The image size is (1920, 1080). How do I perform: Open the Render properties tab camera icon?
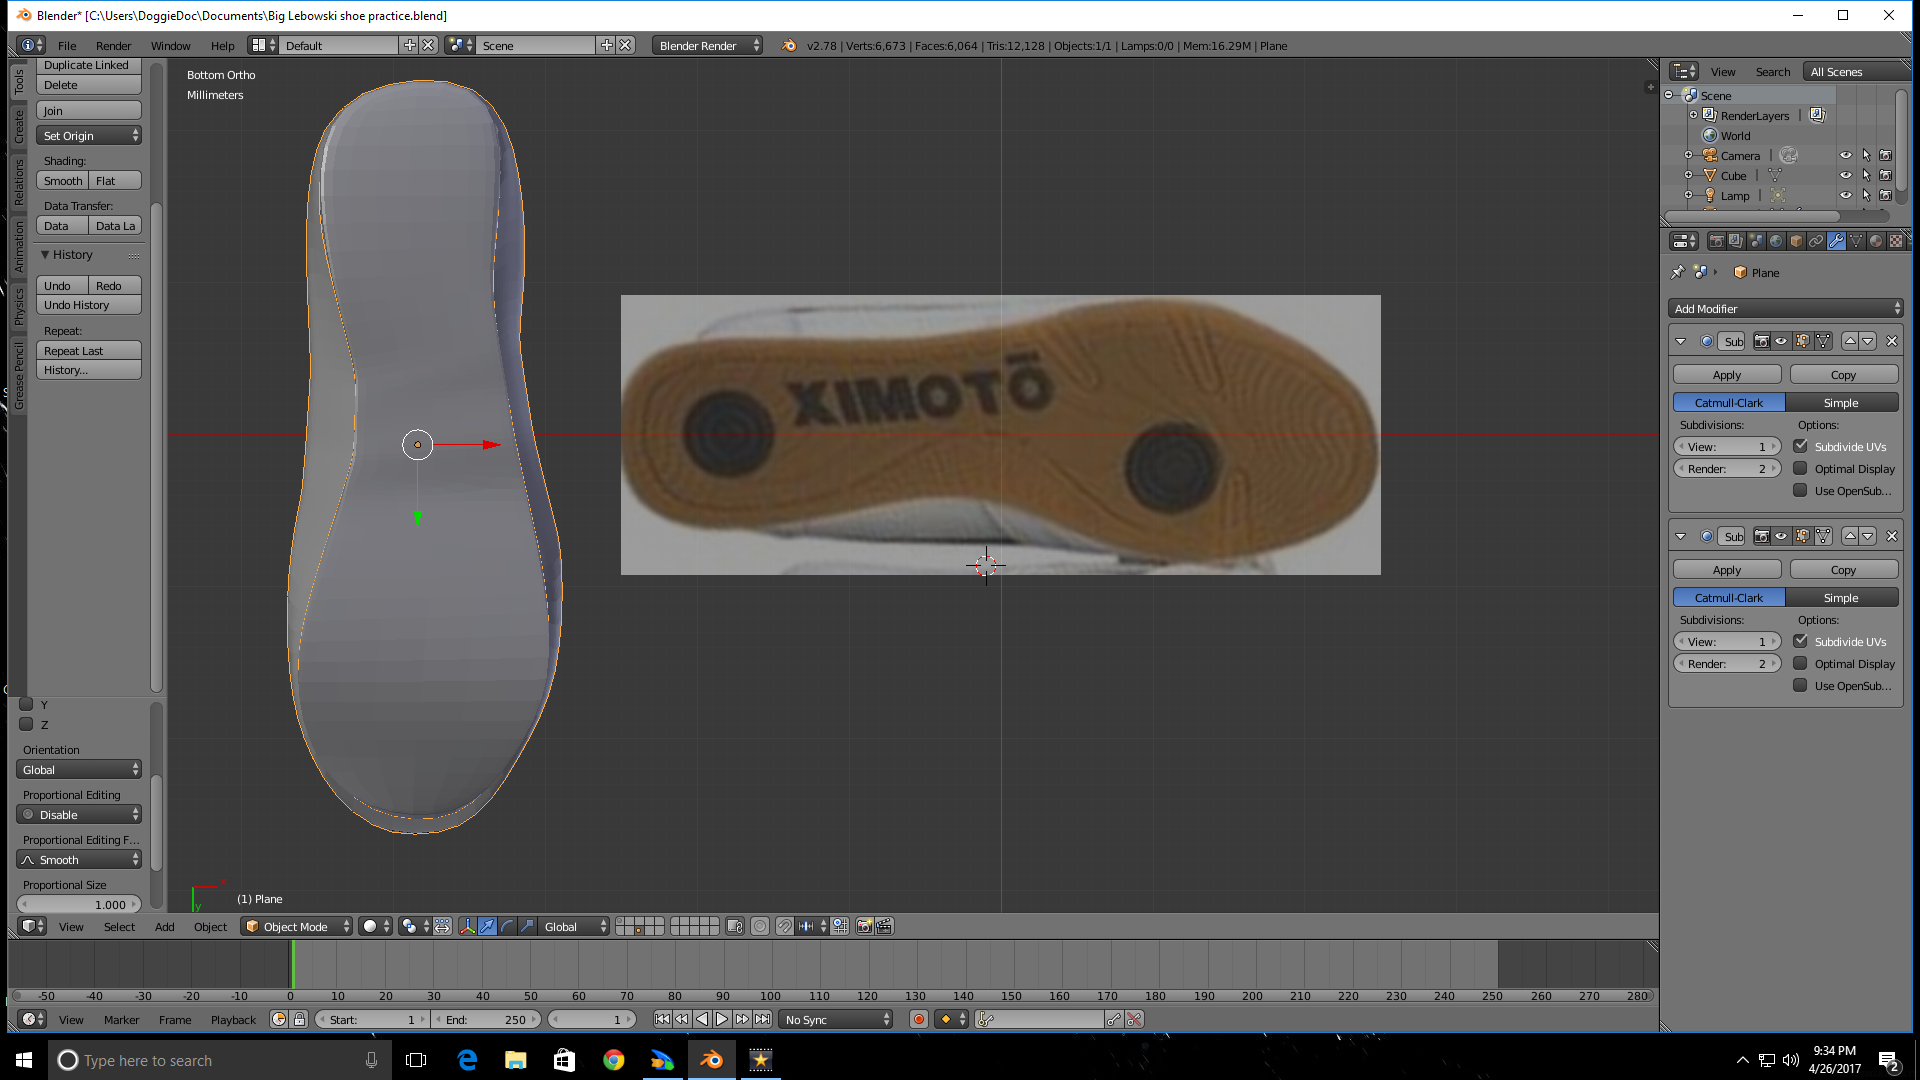pyautogui.click(x=1716, y=241)
